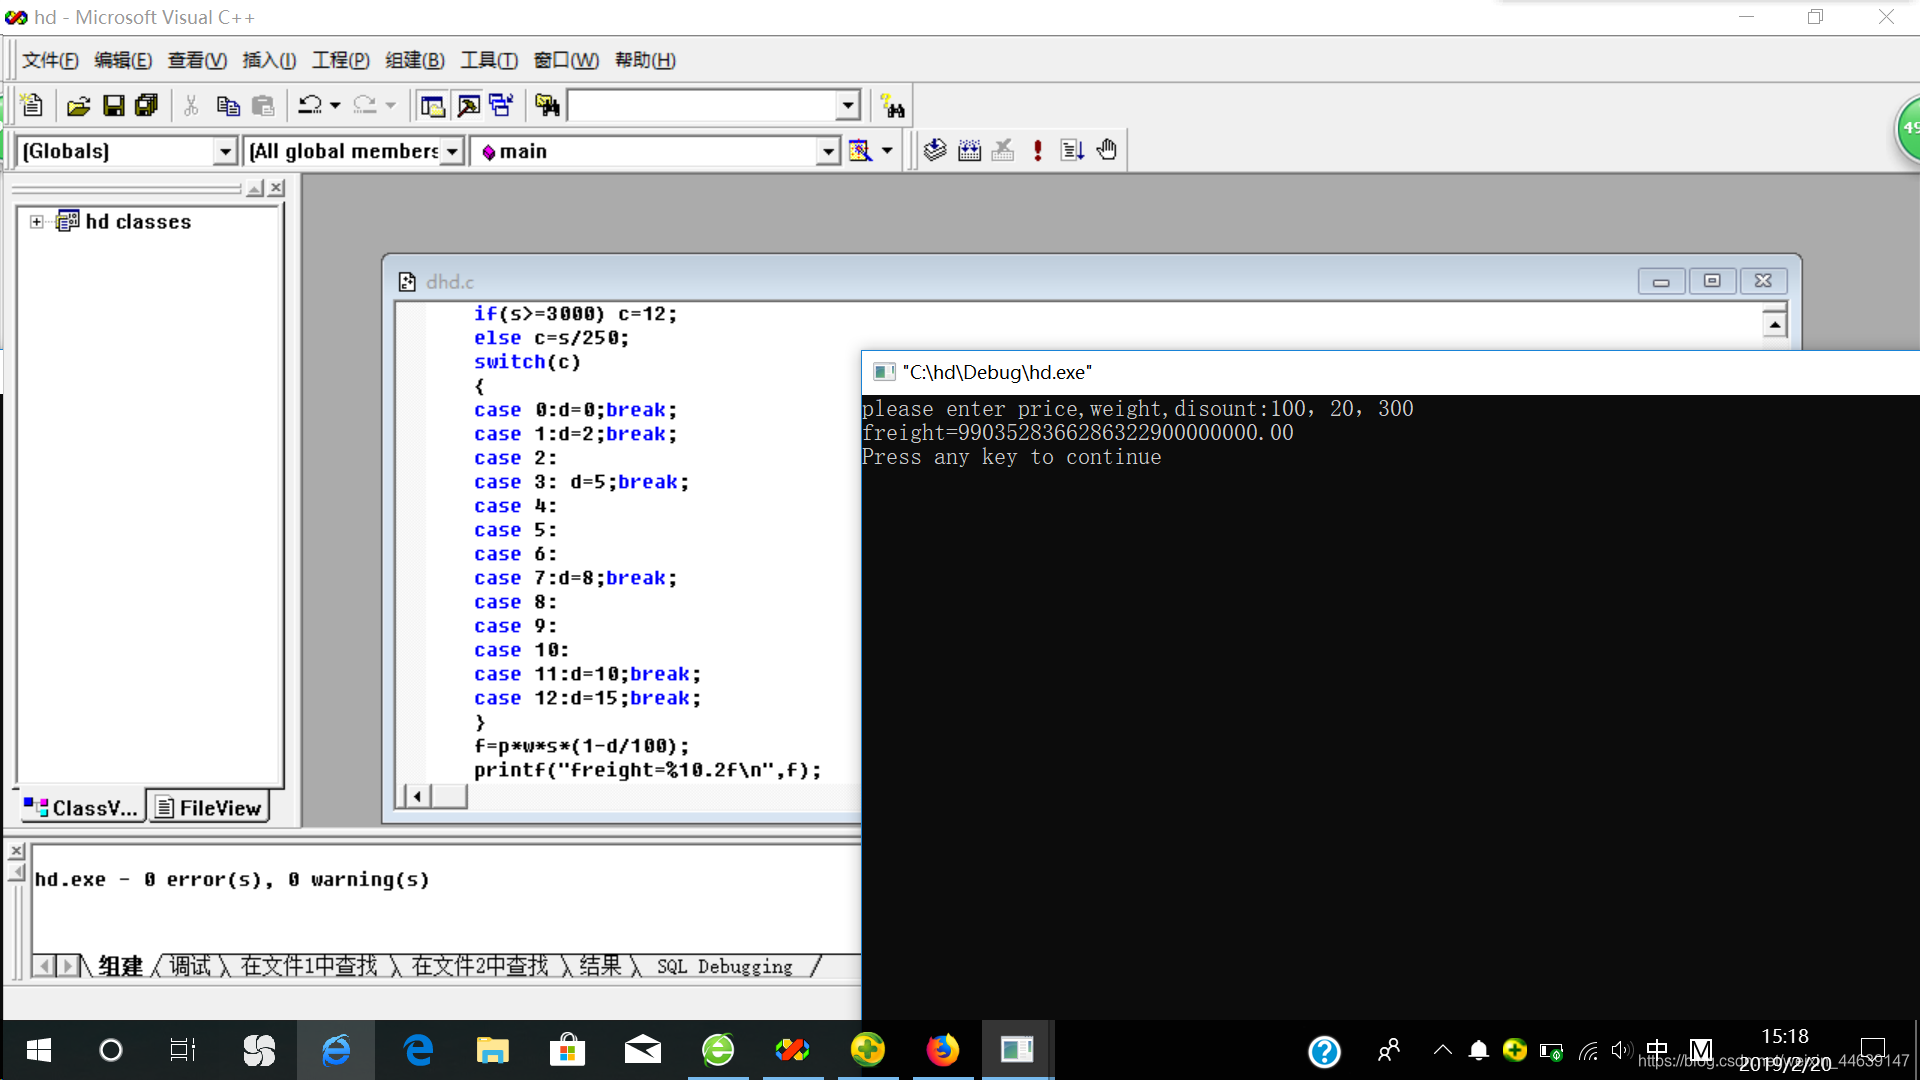Open the Window List icon
Screen dimensions: 1920x1080
coord(501,105)
